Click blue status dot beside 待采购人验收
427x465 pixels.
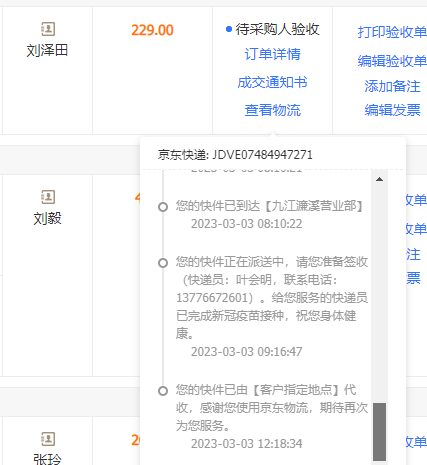click(229, 29)
